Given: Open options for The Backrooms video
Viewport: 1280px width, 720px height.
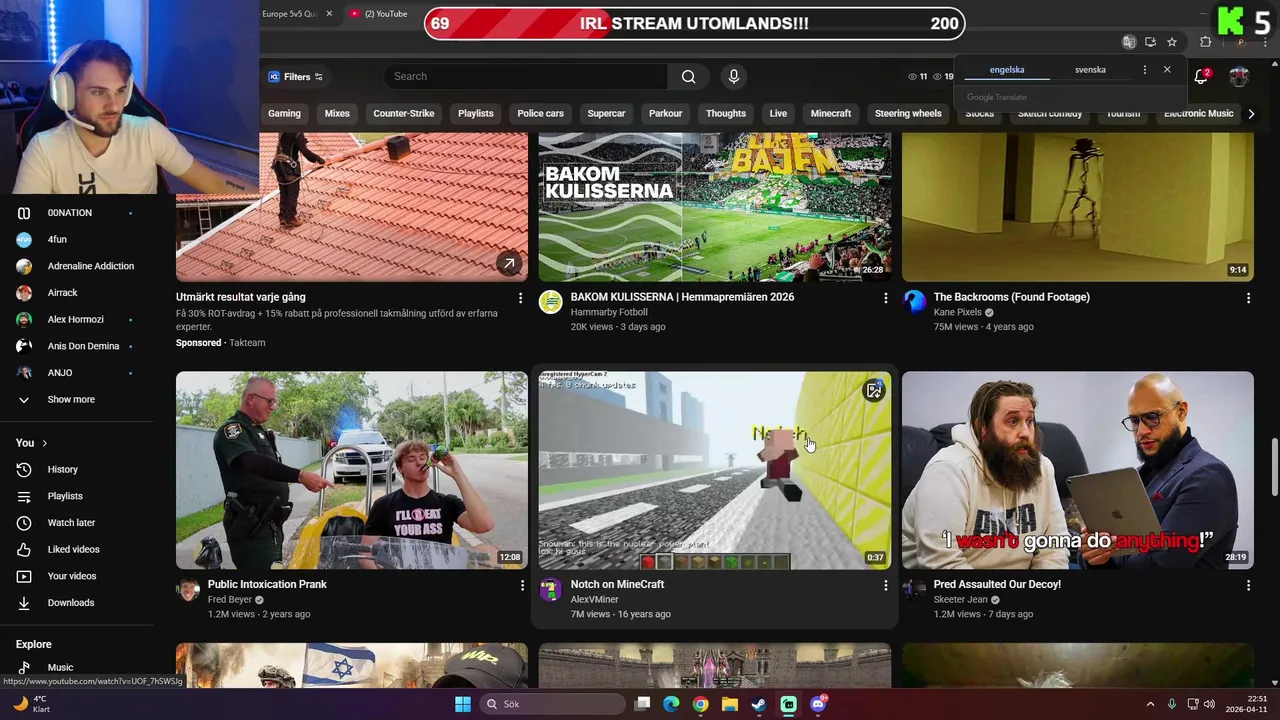Looking at the screenshot, I should click(x=1248, y=298).
